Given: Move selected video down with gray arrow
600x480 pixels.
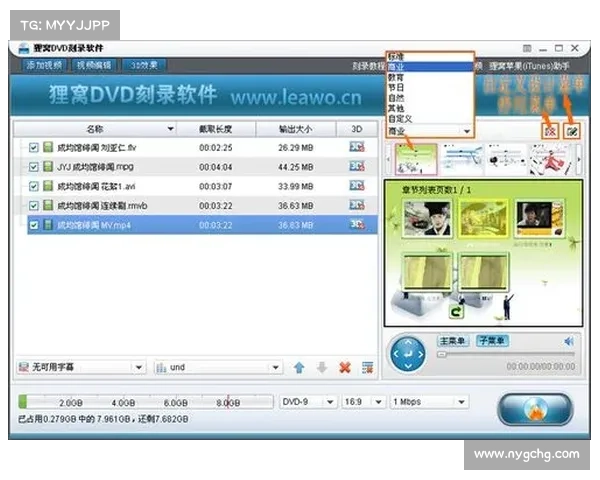Looking at the screenshot, I should 322,368.
